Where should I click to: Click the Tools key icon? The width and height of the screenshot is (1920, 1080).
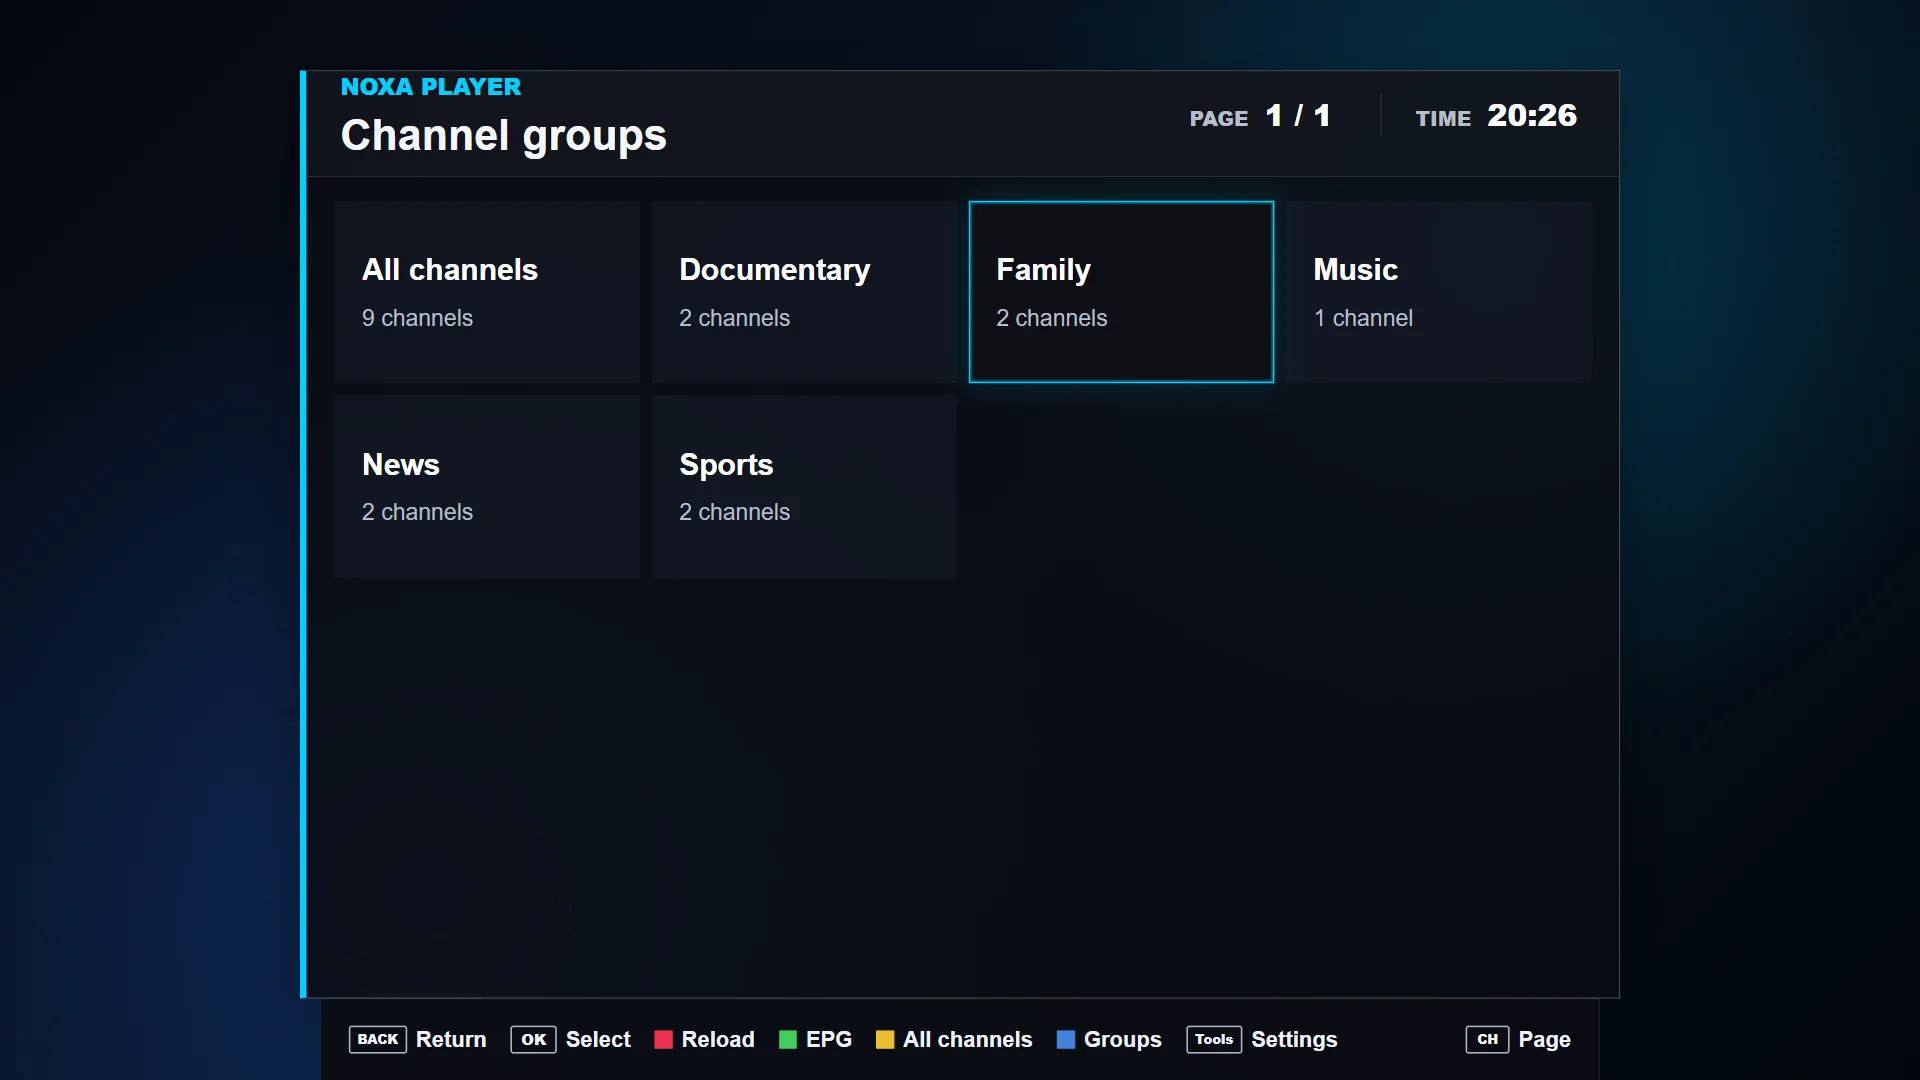1214,1039
